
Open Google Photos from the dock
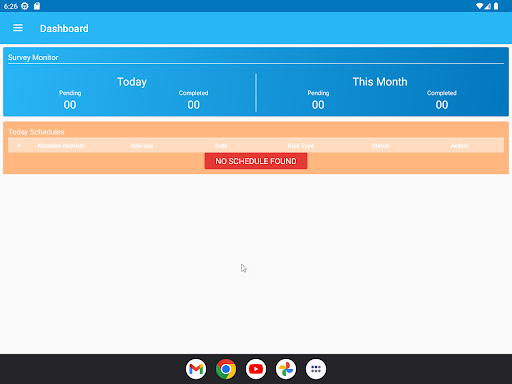click(286, 369)
